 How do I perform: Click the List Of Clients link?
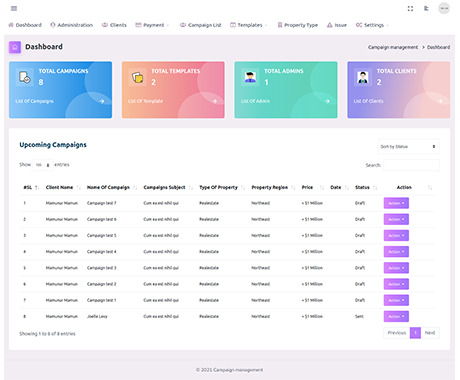(368, 101)
